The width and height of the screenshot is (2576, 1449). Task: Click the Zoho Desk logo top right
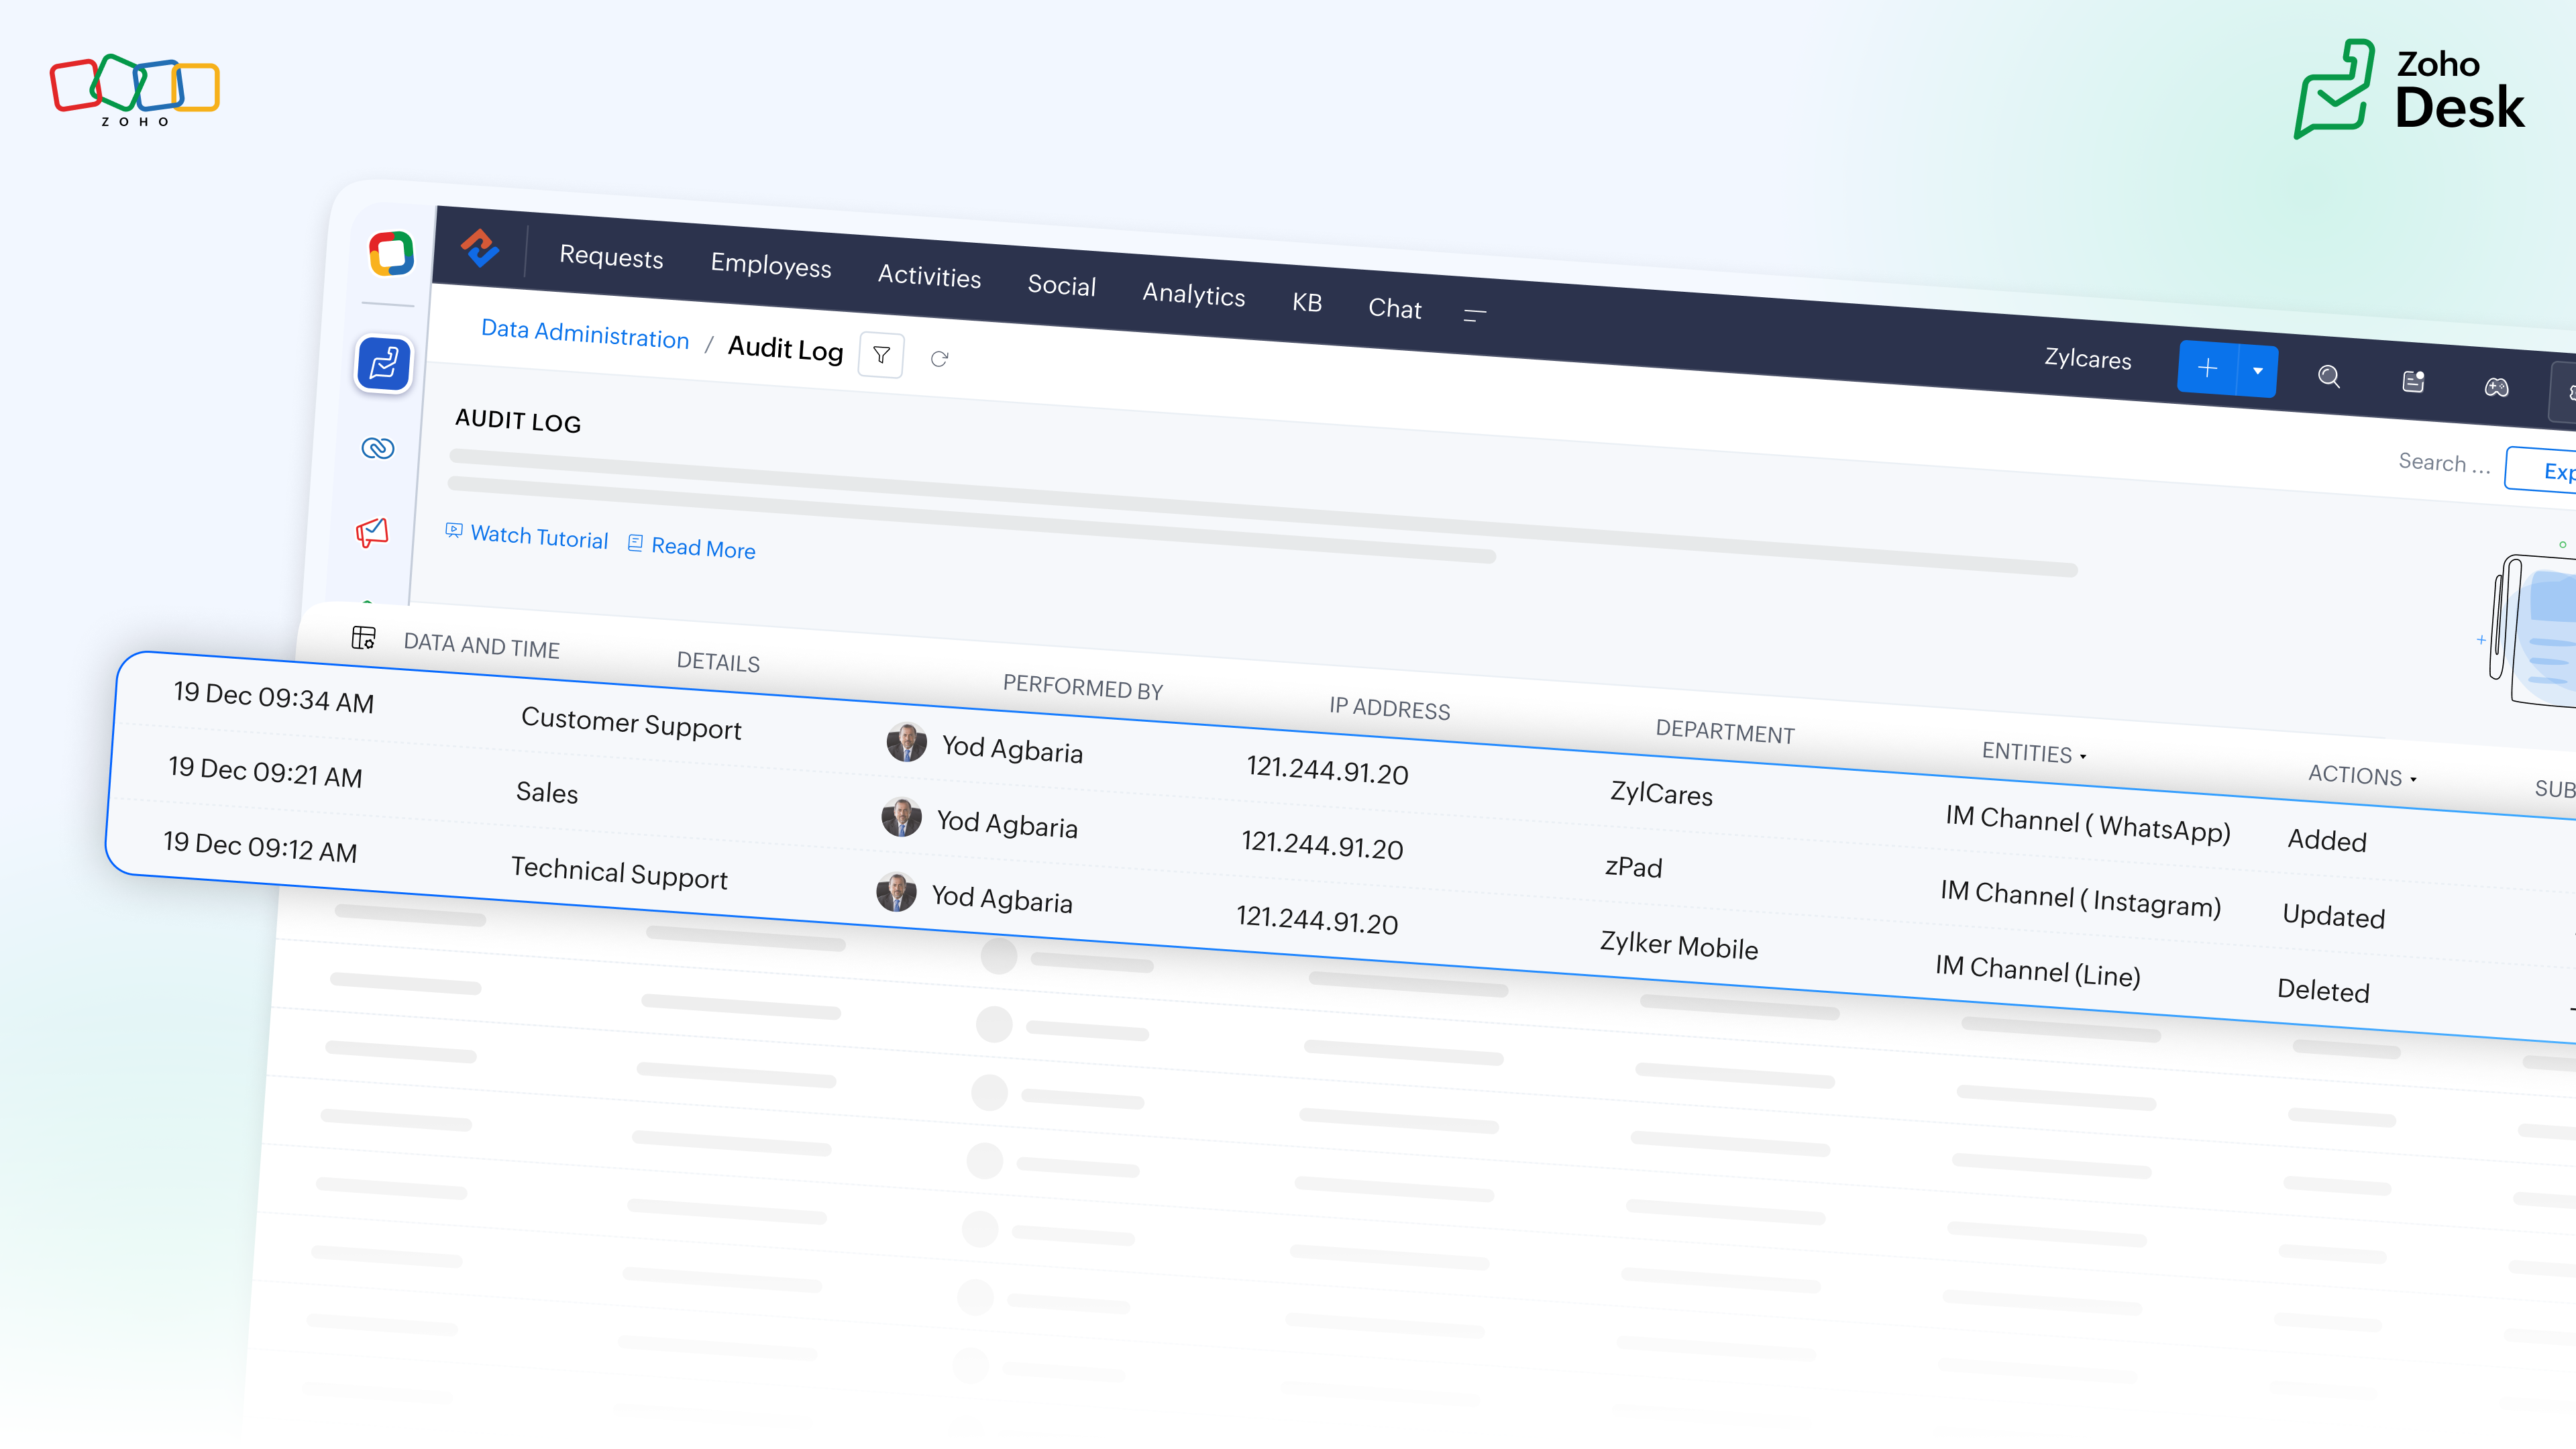tap(2410, 90)
